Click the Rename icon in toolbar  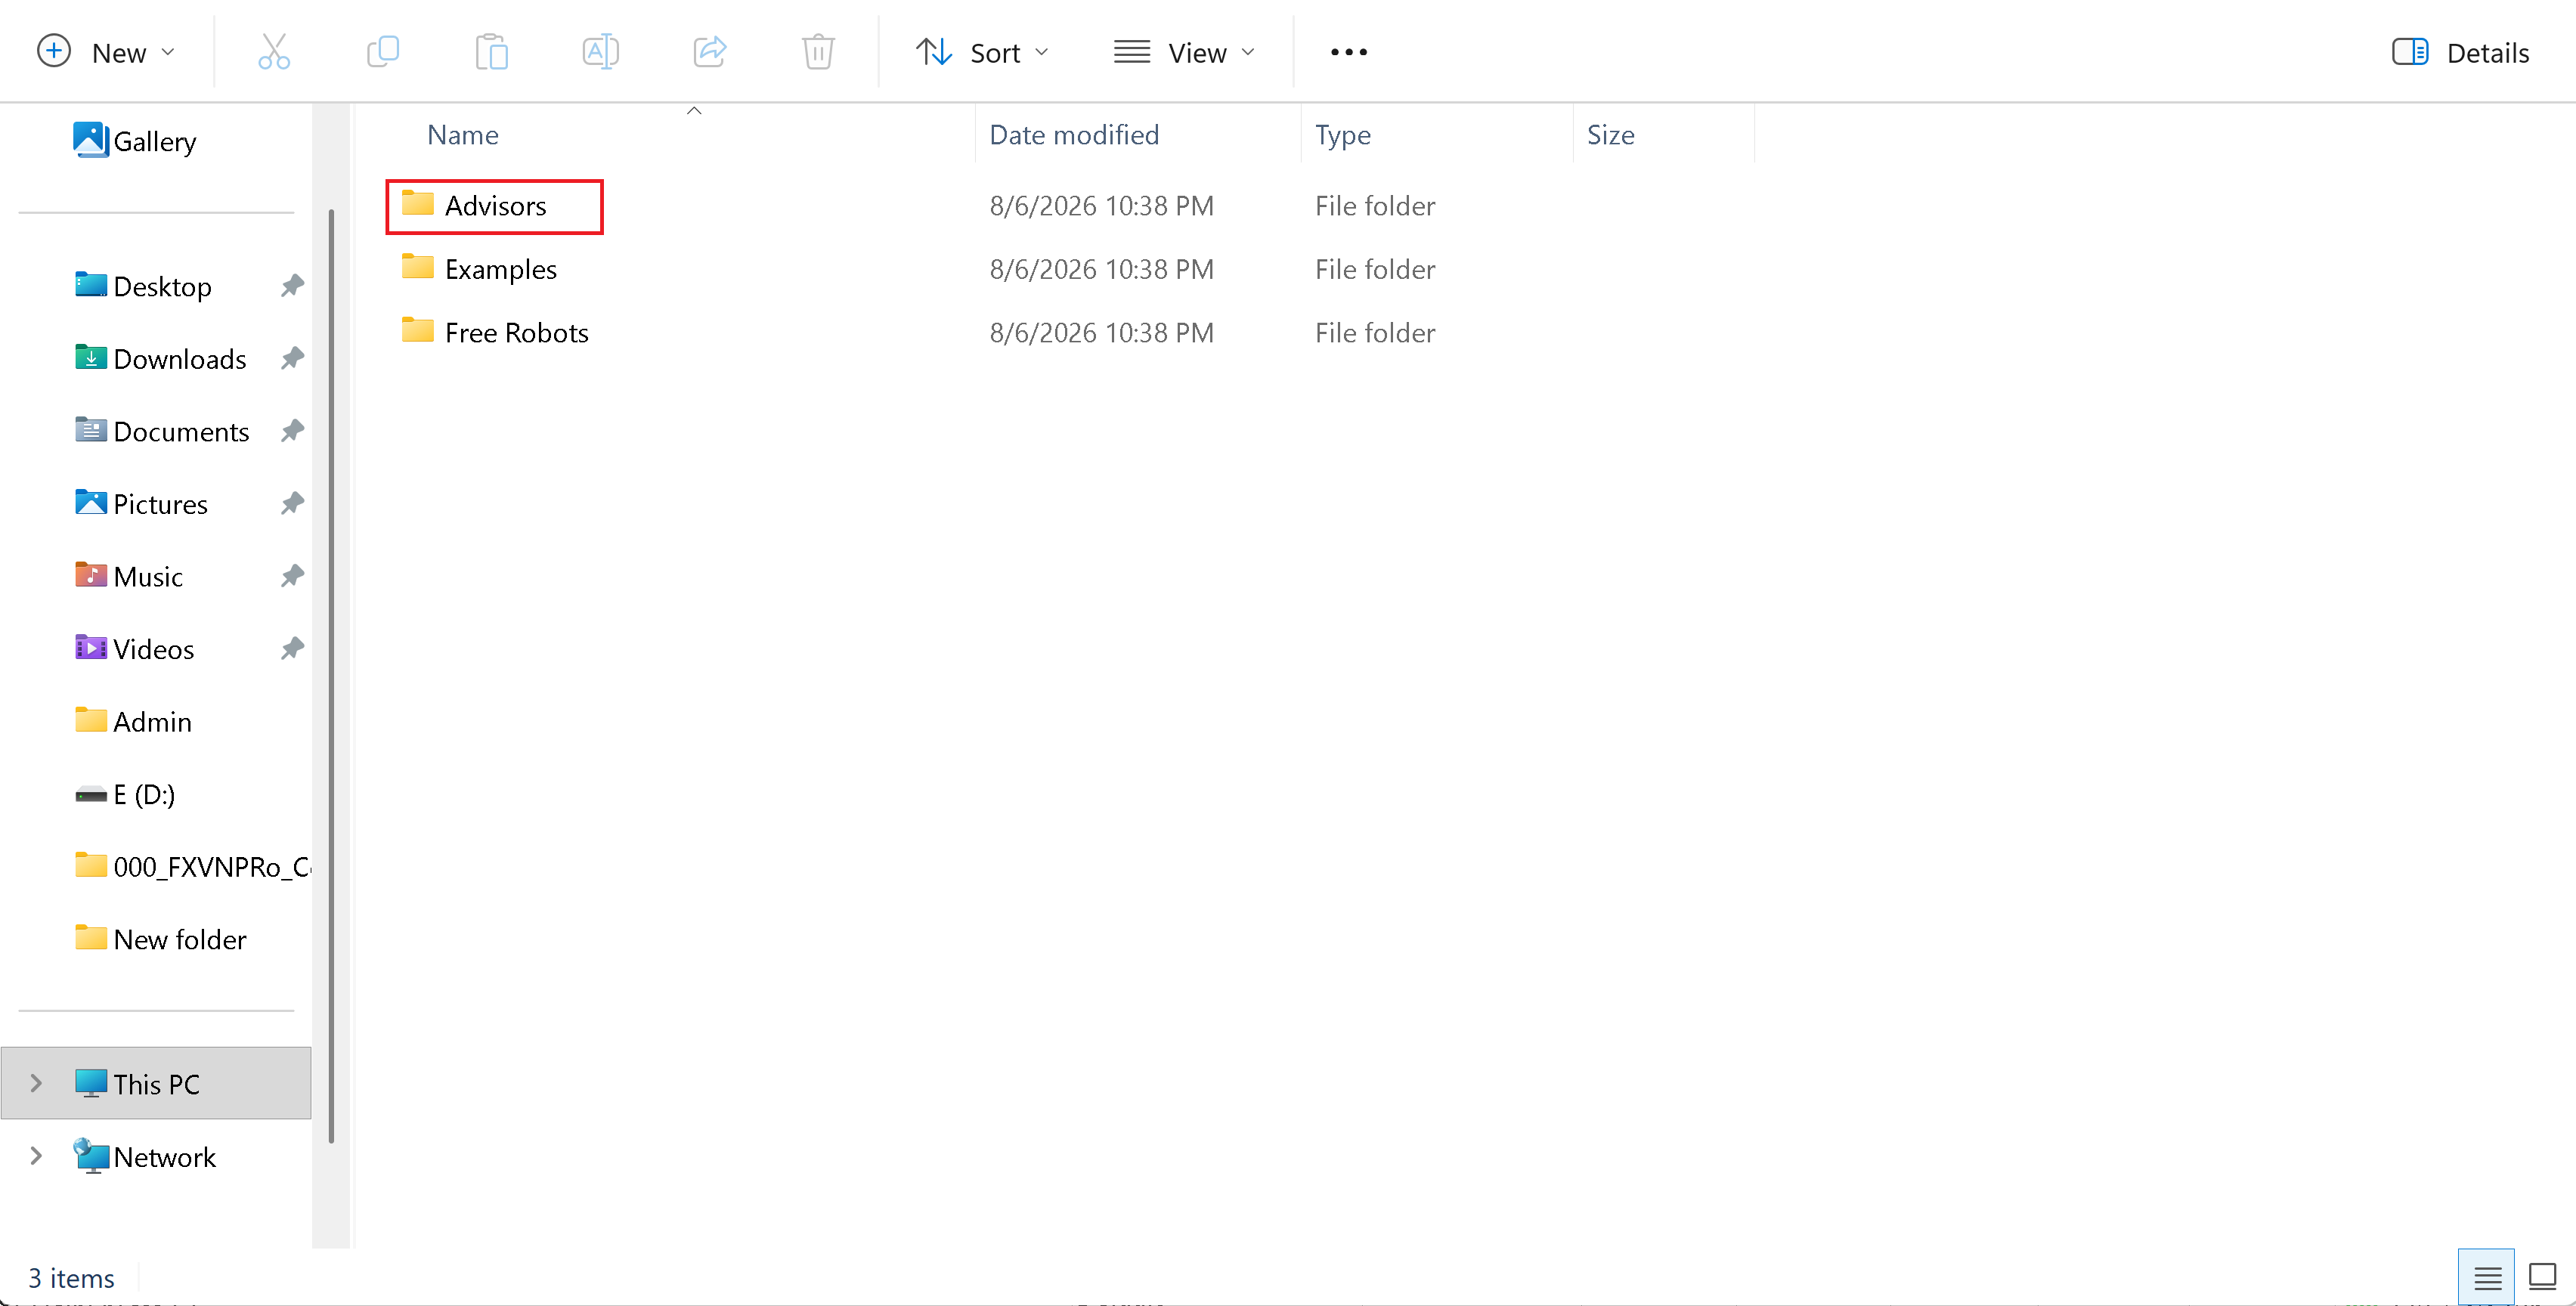(600, 52)
